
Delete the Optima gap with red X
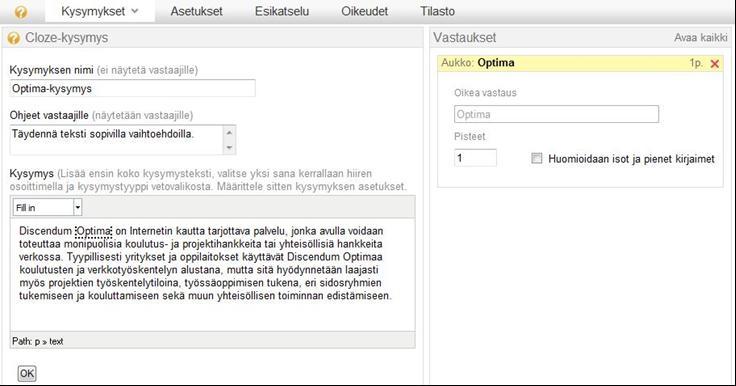[714, 64]
